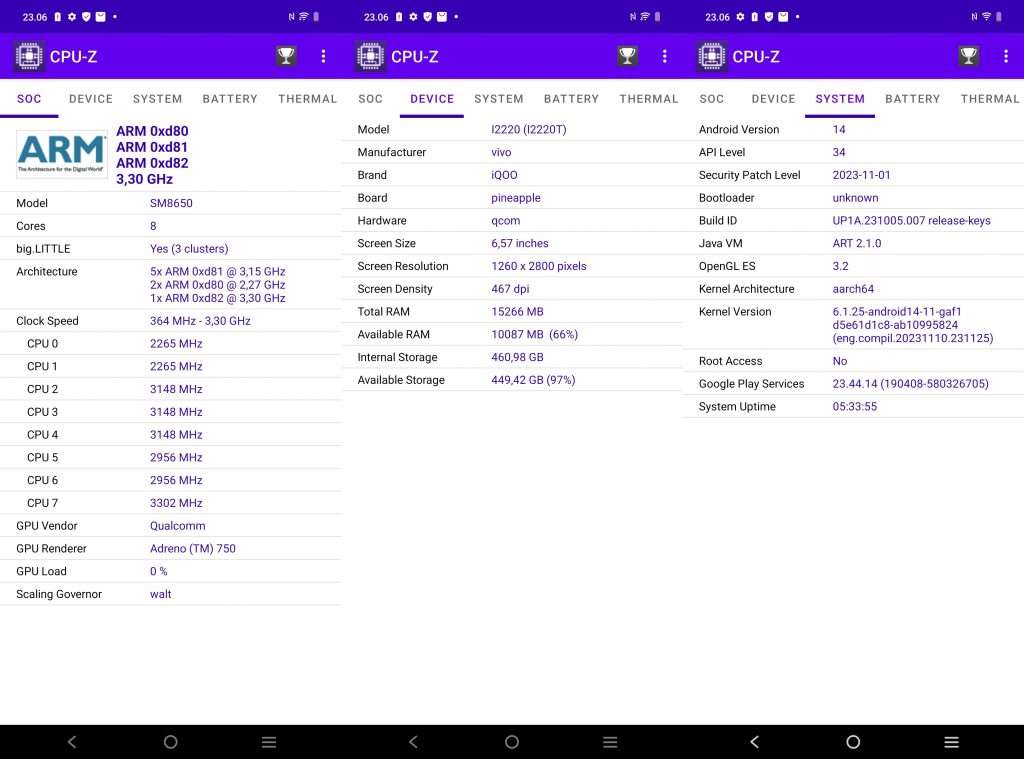Viewport: 1024px width, 759px height.
Task: Tap the battery status icon on SYSTEM screen
Action: pyautogui.click(x=999, y=17)
